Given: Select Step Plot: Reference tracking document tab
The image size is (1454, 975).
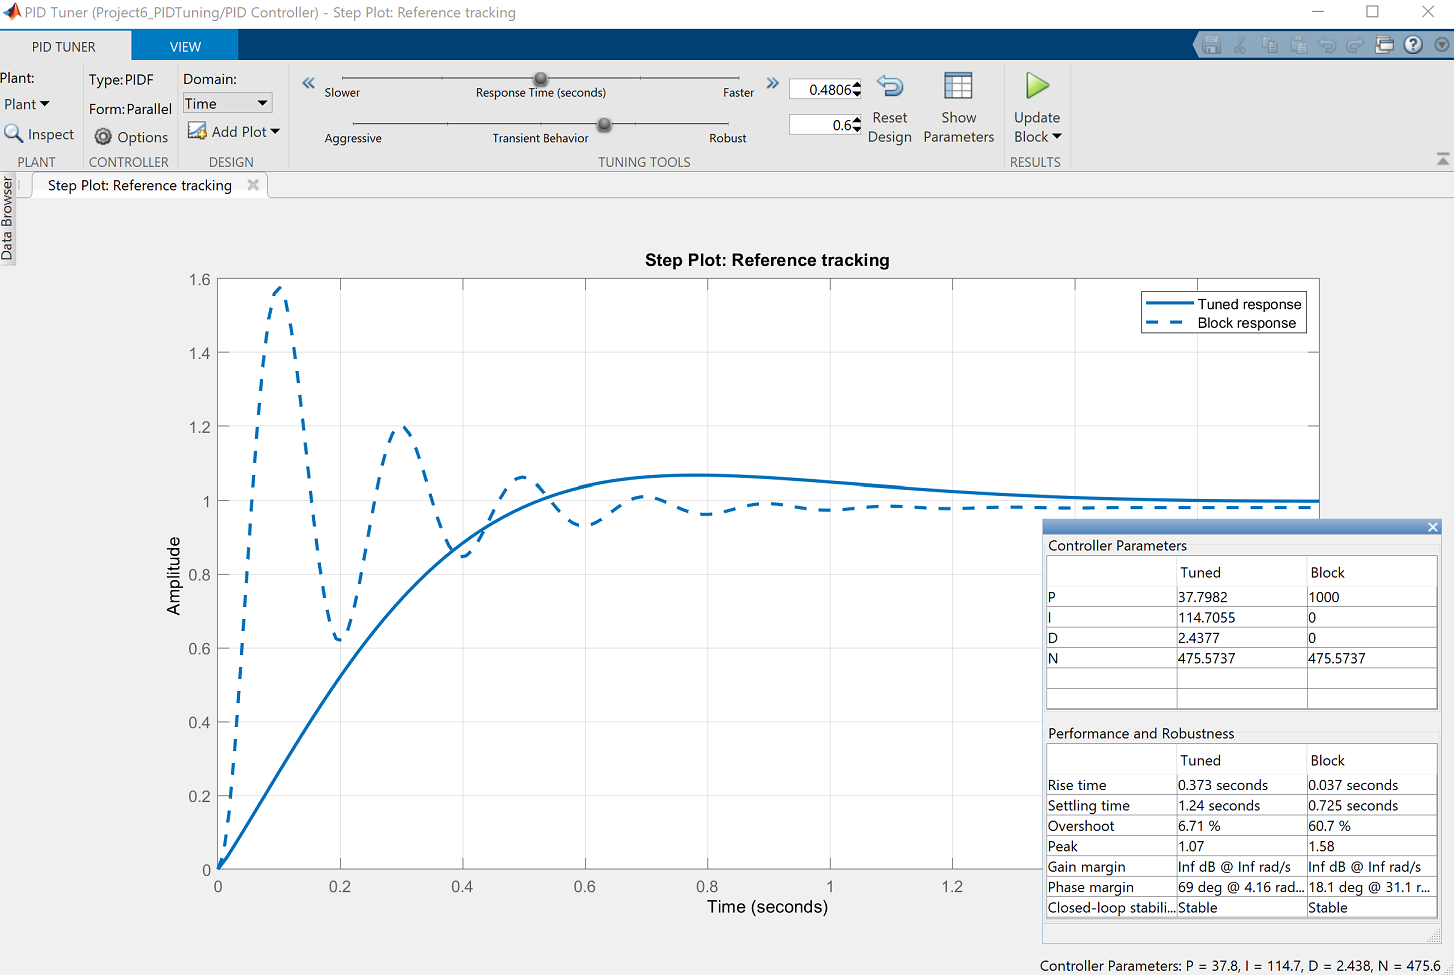Looking at the screenshot, I should (x=139, y=185).
